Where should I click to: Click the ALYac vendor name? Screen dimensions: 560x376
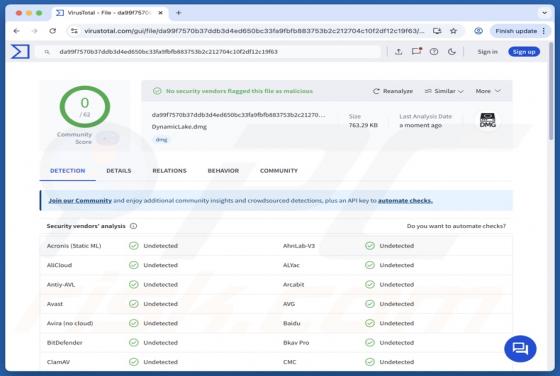[291, 265]
